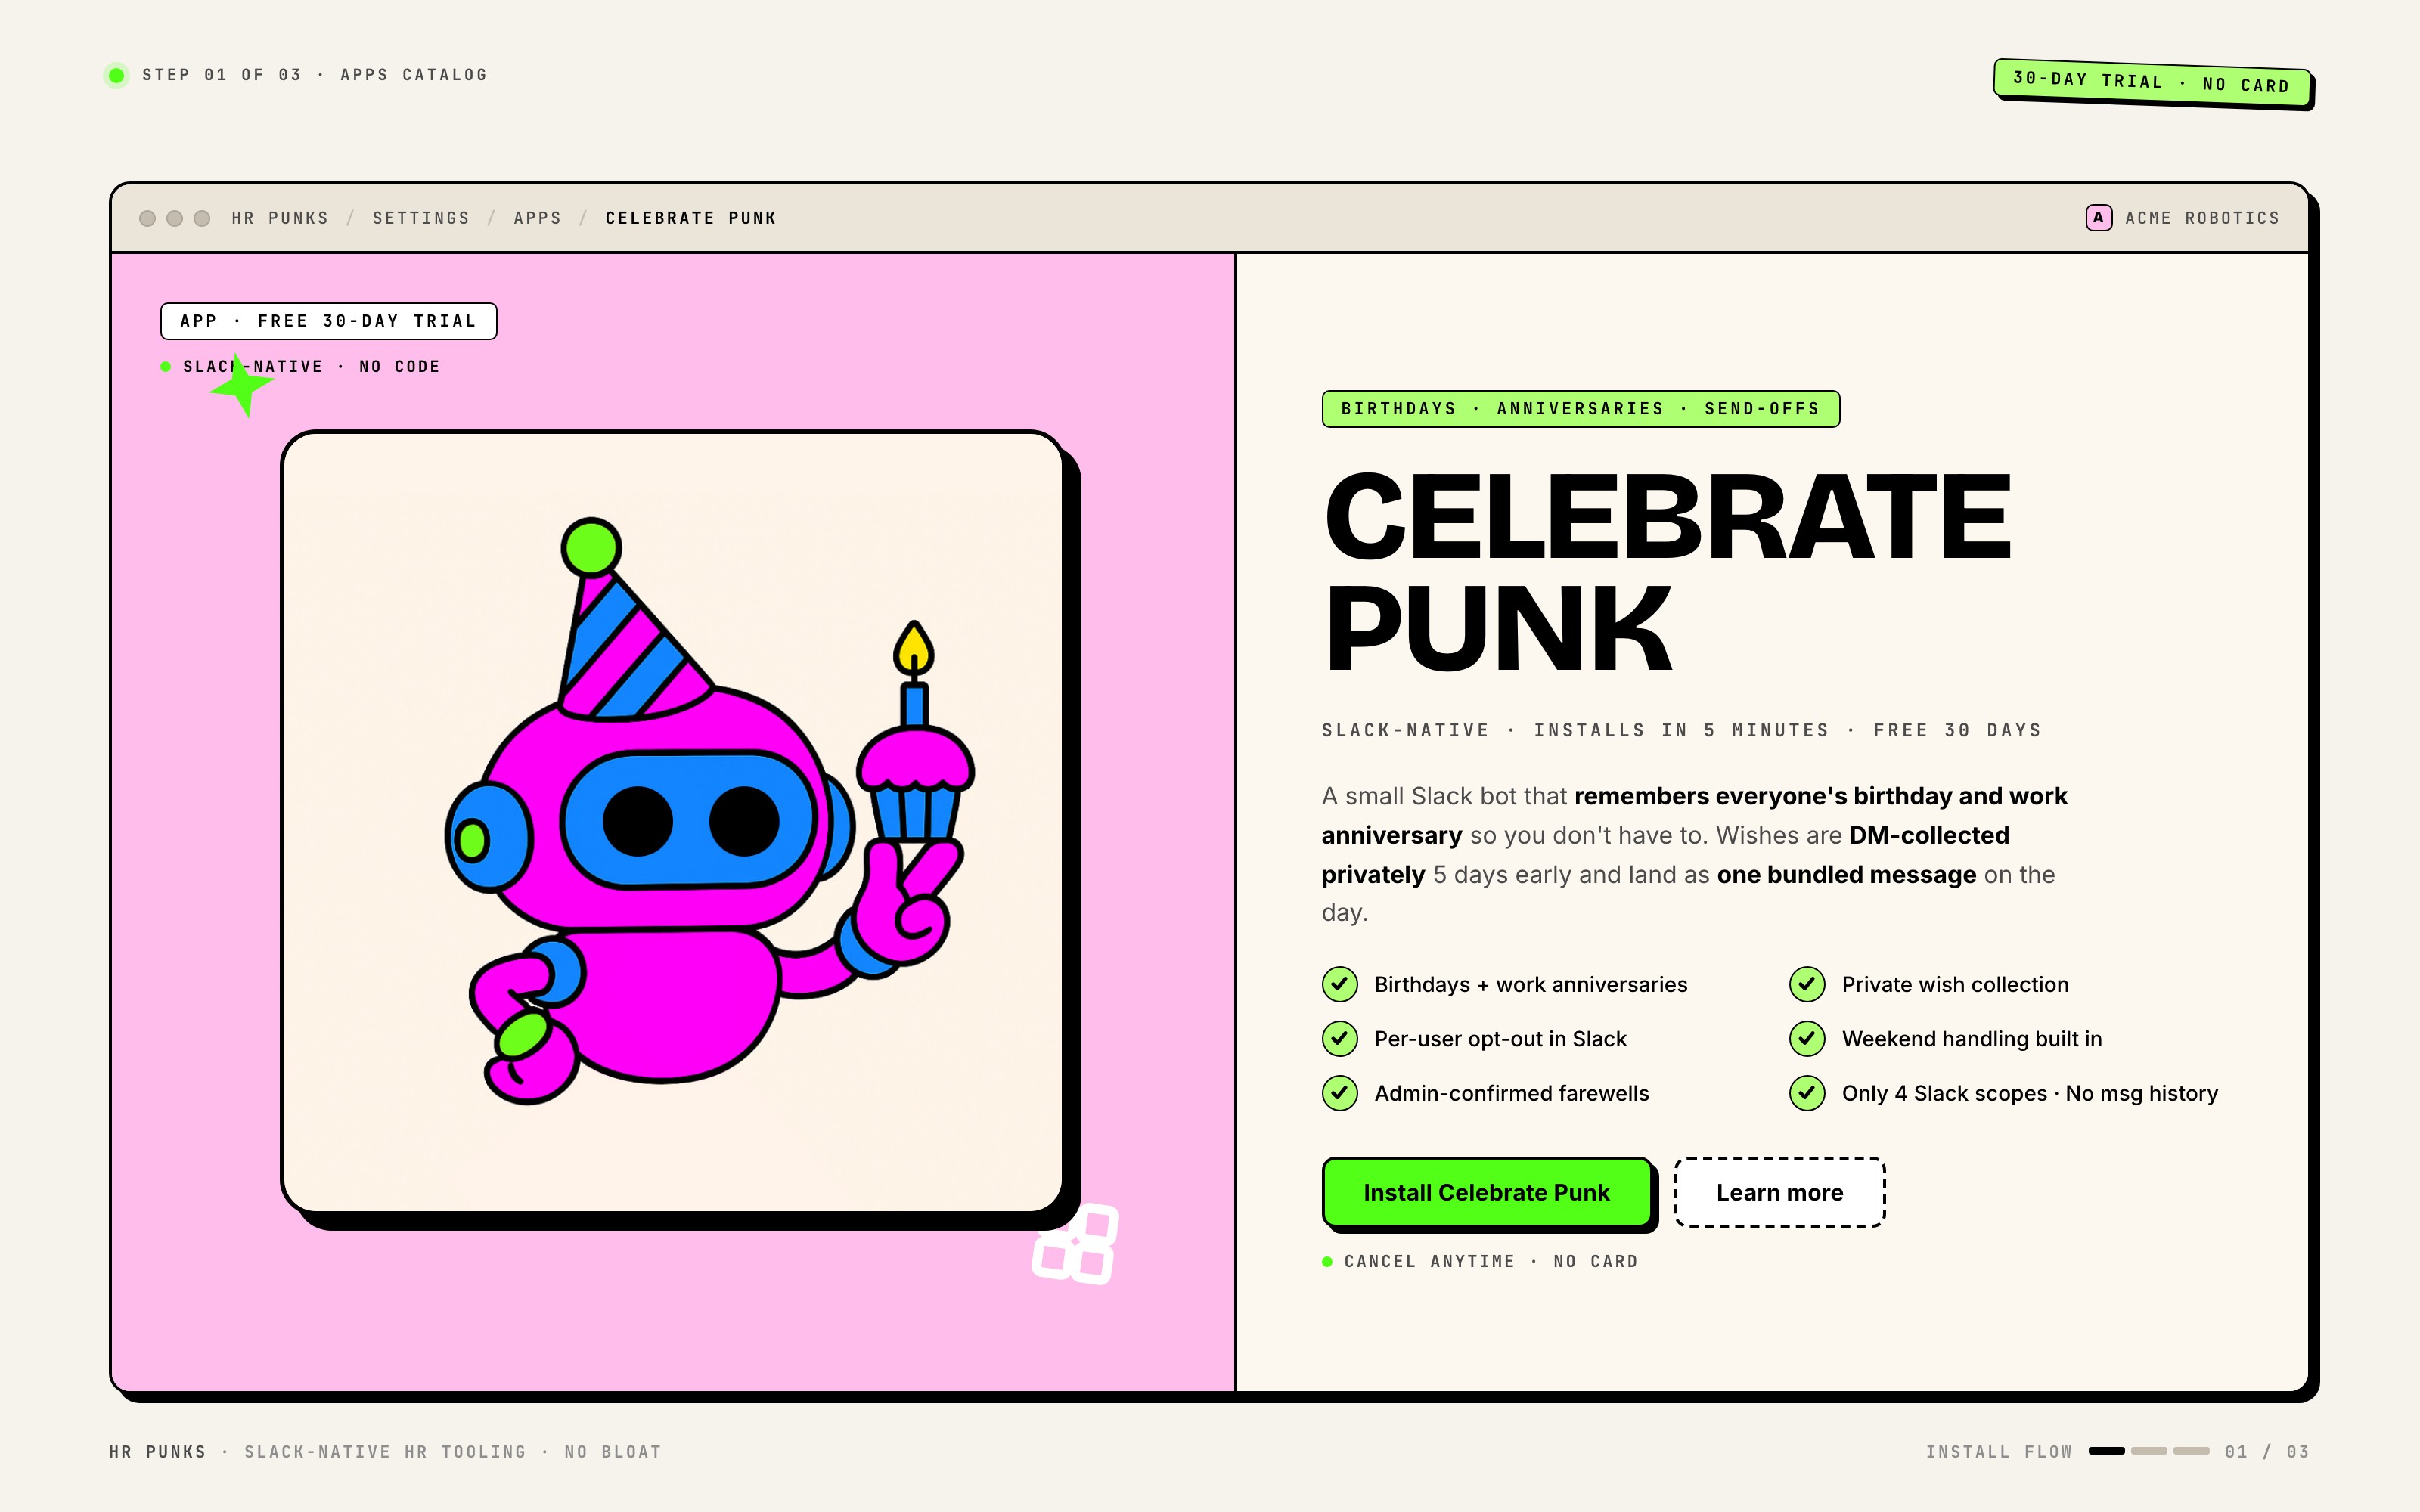
Task: Click the Install Flow label
Action: tap(1999, 1452)
